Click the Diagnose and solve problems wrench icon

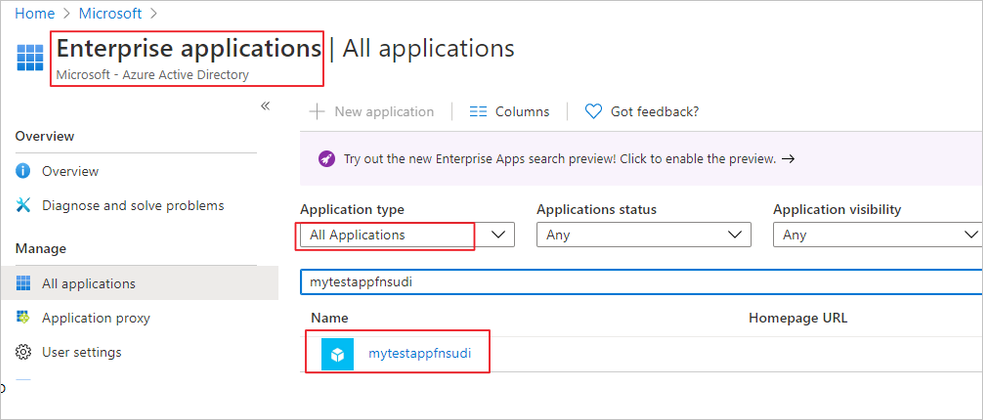(24, 205)
